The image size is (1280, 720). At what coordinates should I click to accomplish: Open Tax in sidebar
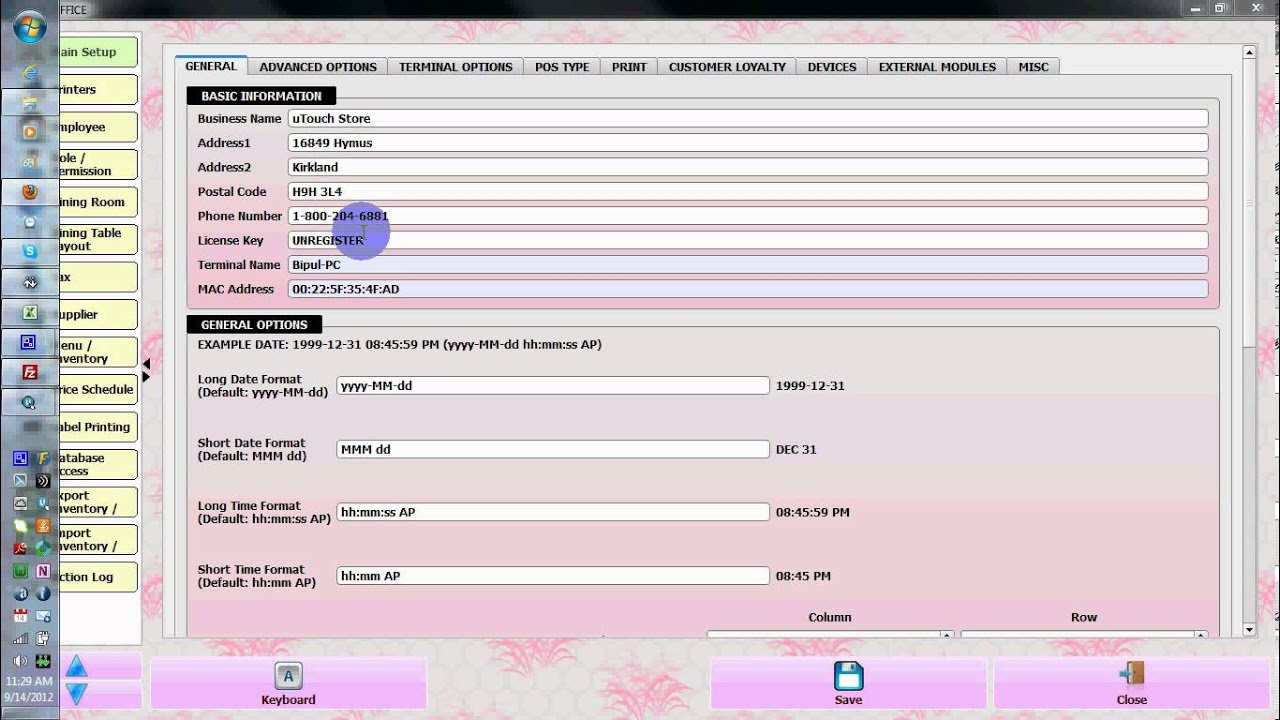click(x=98, y=277)
